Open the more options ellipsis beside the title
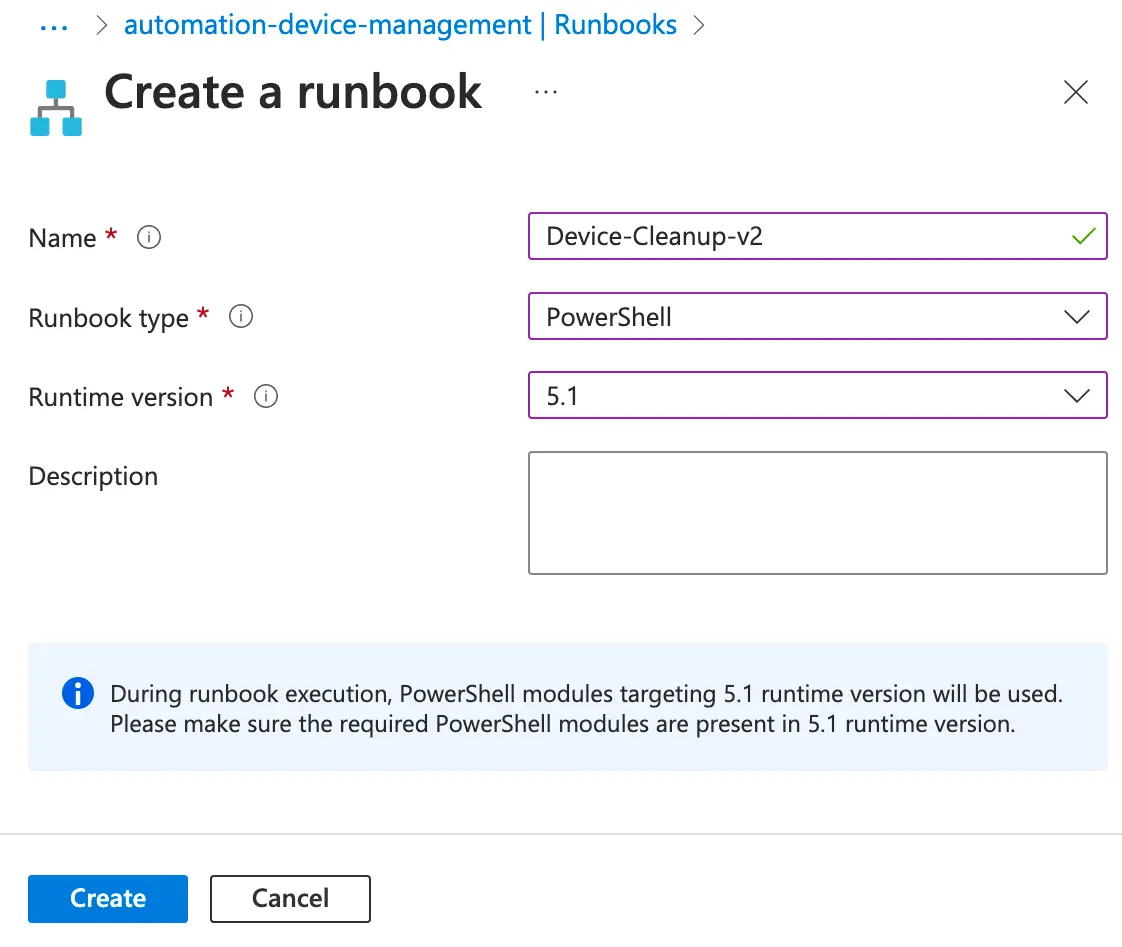The height and width of the screenshot is (947, 1122). (x=545, y=92)
